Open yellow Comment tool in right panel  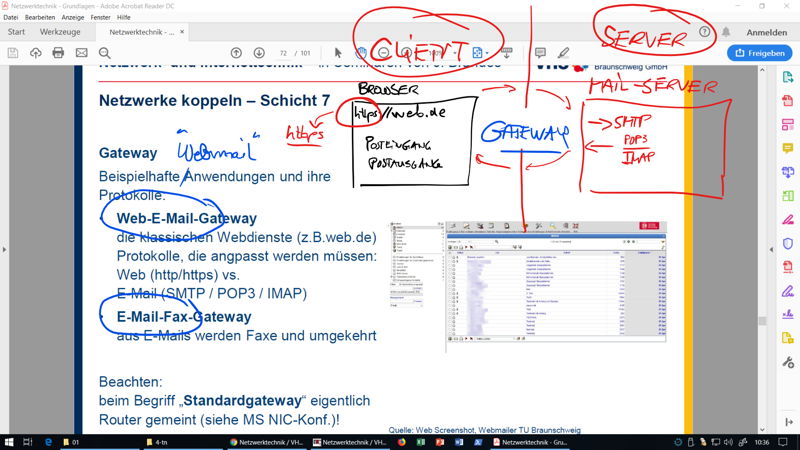(787, 148)
